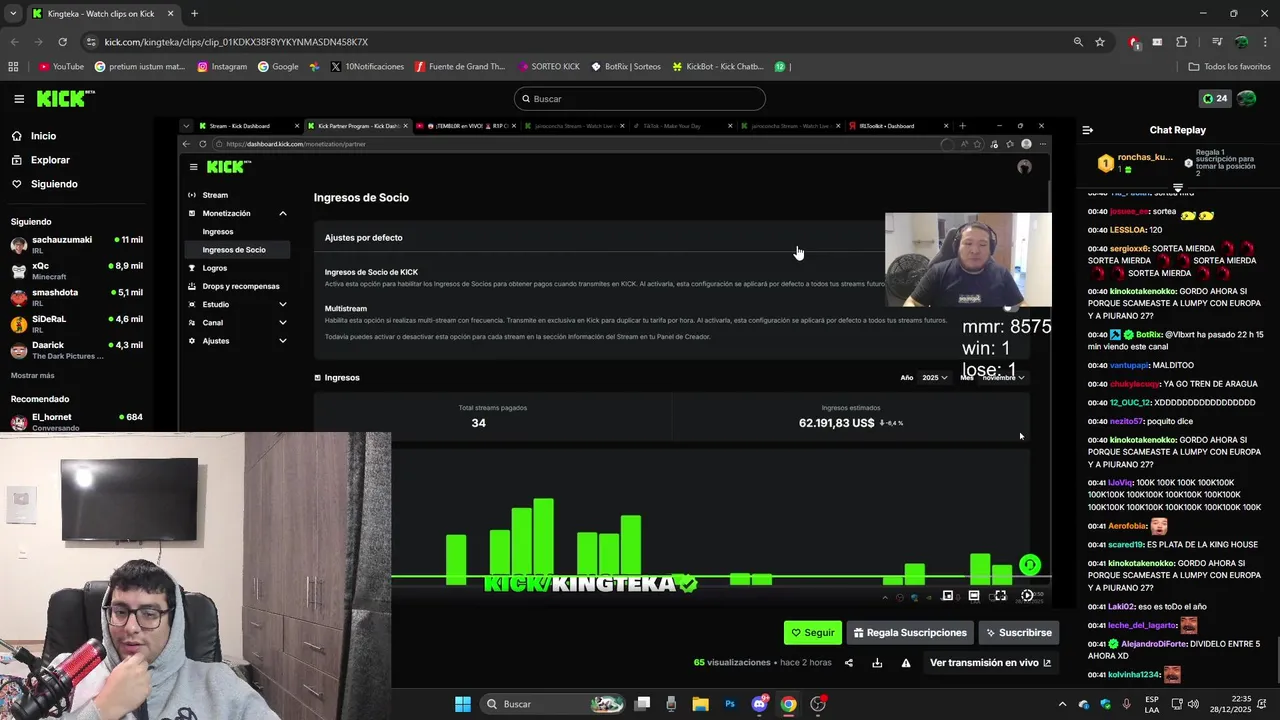Image resolution: width=1280 pixels, height=720 pixels.
Task: Open the smashdota followed channel
Action: click(76, 297)
